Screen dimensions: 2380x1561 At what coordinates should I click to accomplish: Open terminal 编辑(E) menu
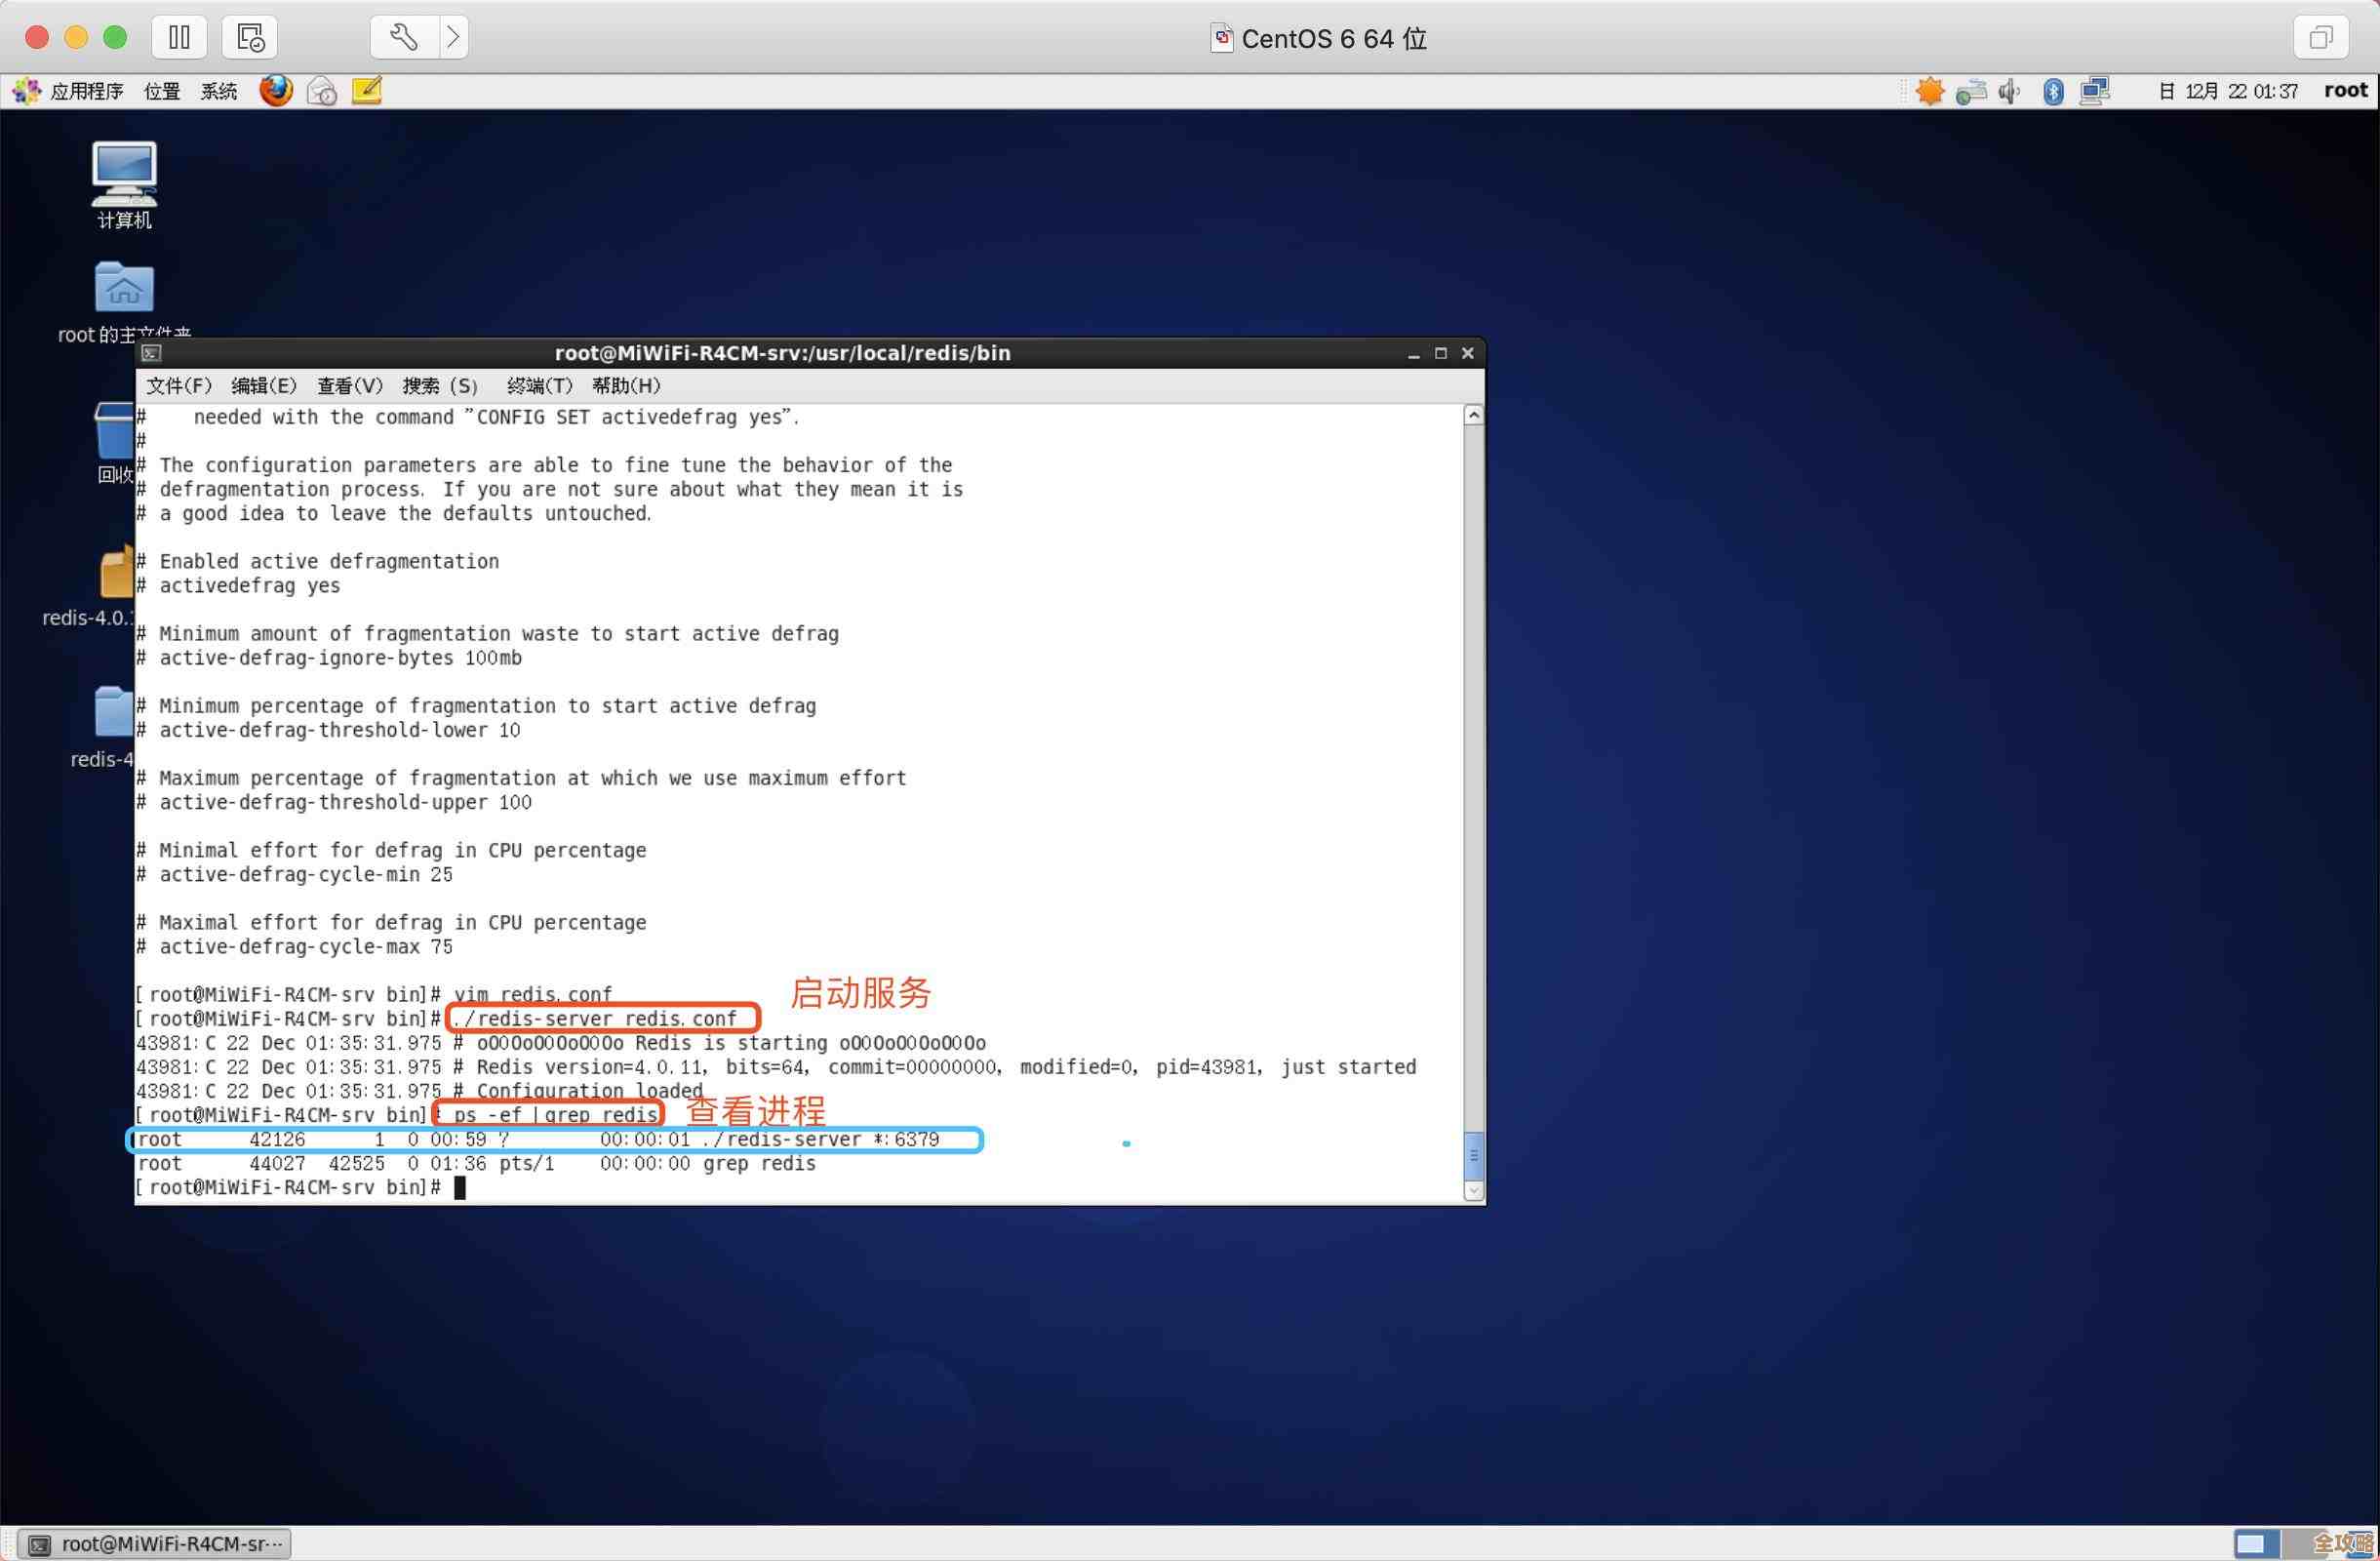[264, 386]
